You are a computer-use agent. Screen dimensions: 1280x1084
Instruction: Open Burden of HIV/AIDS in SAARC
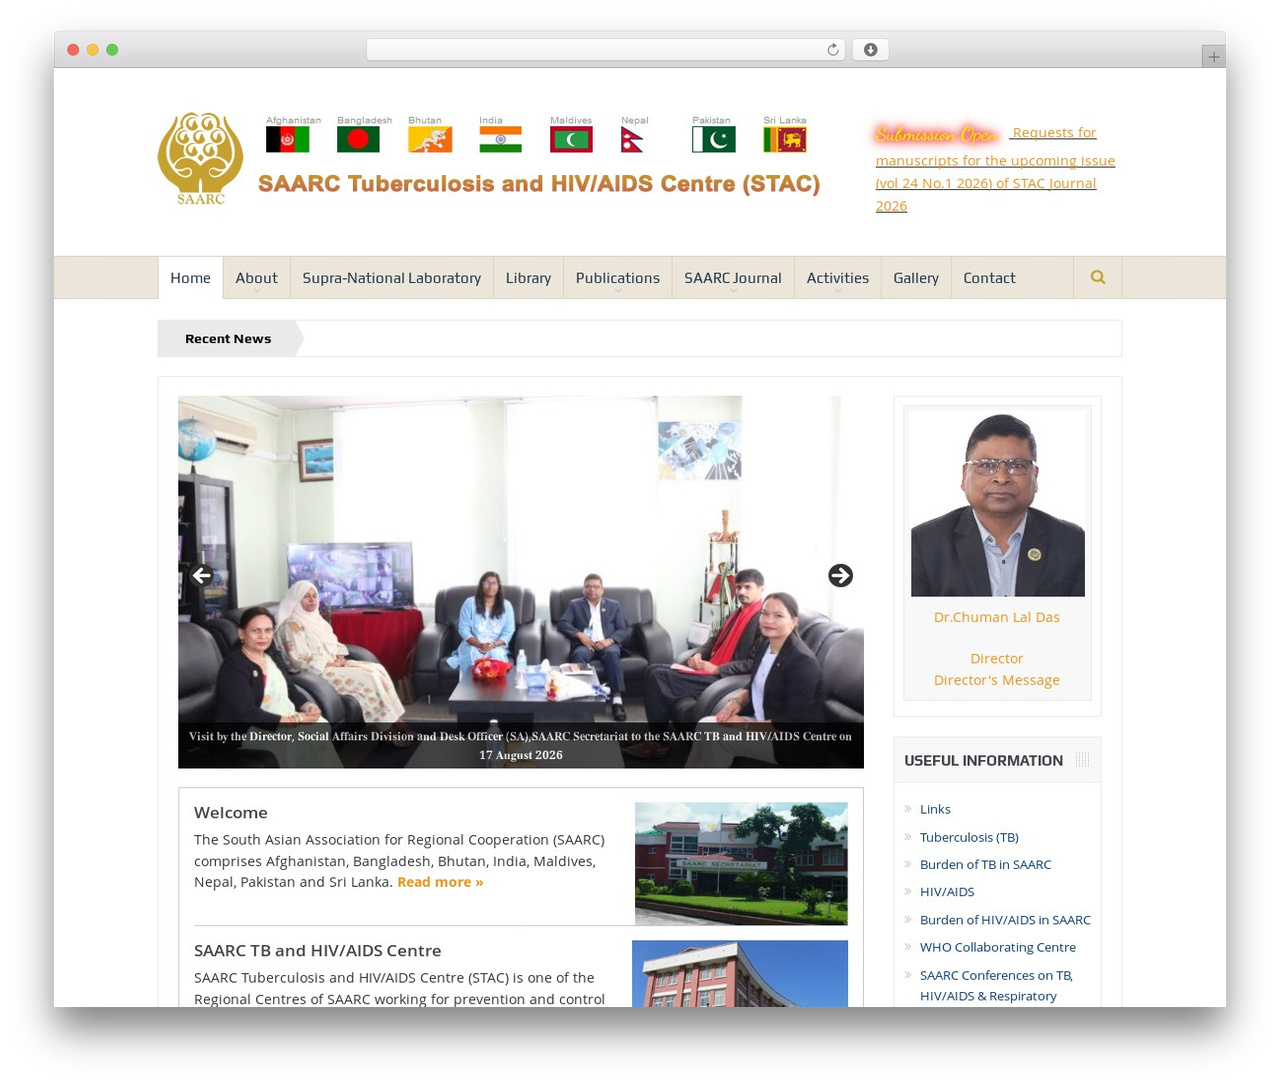[x=1005, y=920]
